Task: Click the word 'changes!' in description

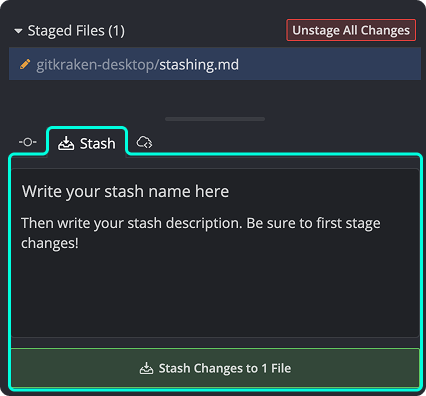Action: coord(50,243)
